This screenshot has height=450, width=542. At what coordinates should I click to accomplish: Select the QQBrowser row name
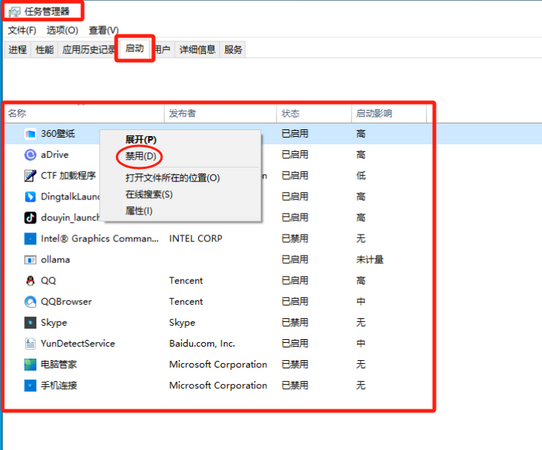pyautogui.click(x=66, y=302)
